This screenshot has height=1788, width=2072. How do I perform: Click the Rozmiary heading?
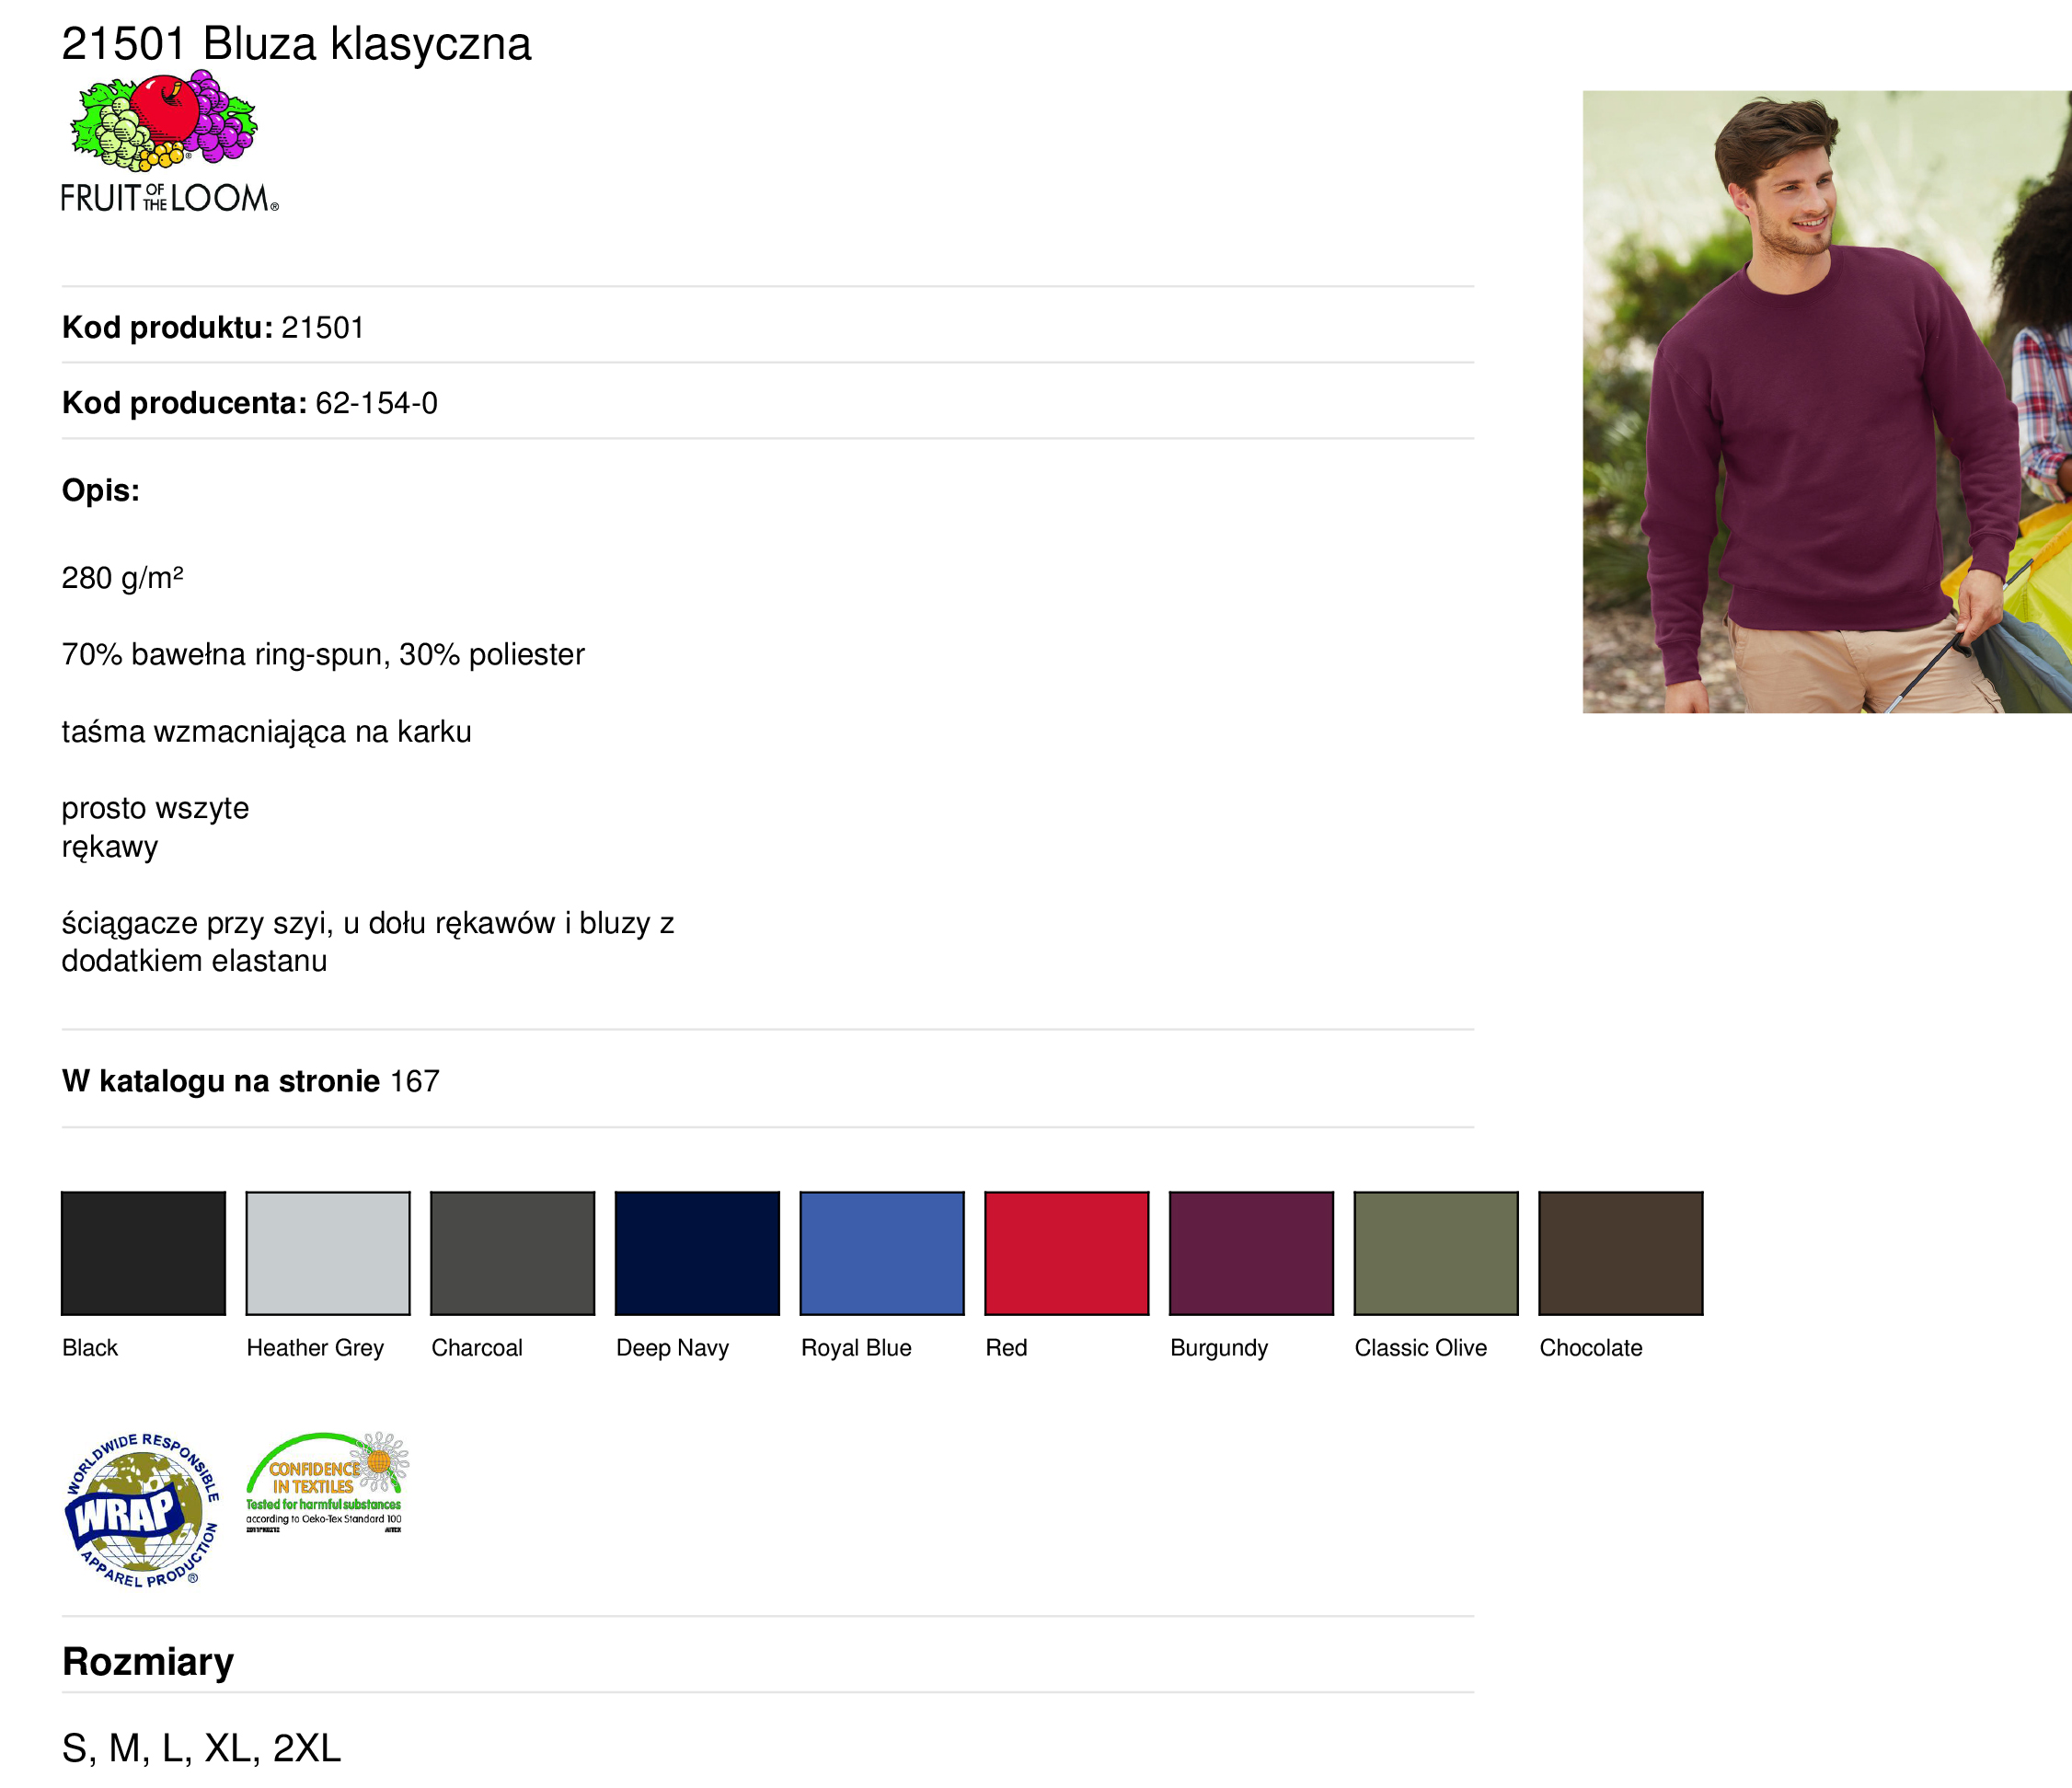[x=148, y=1662]
